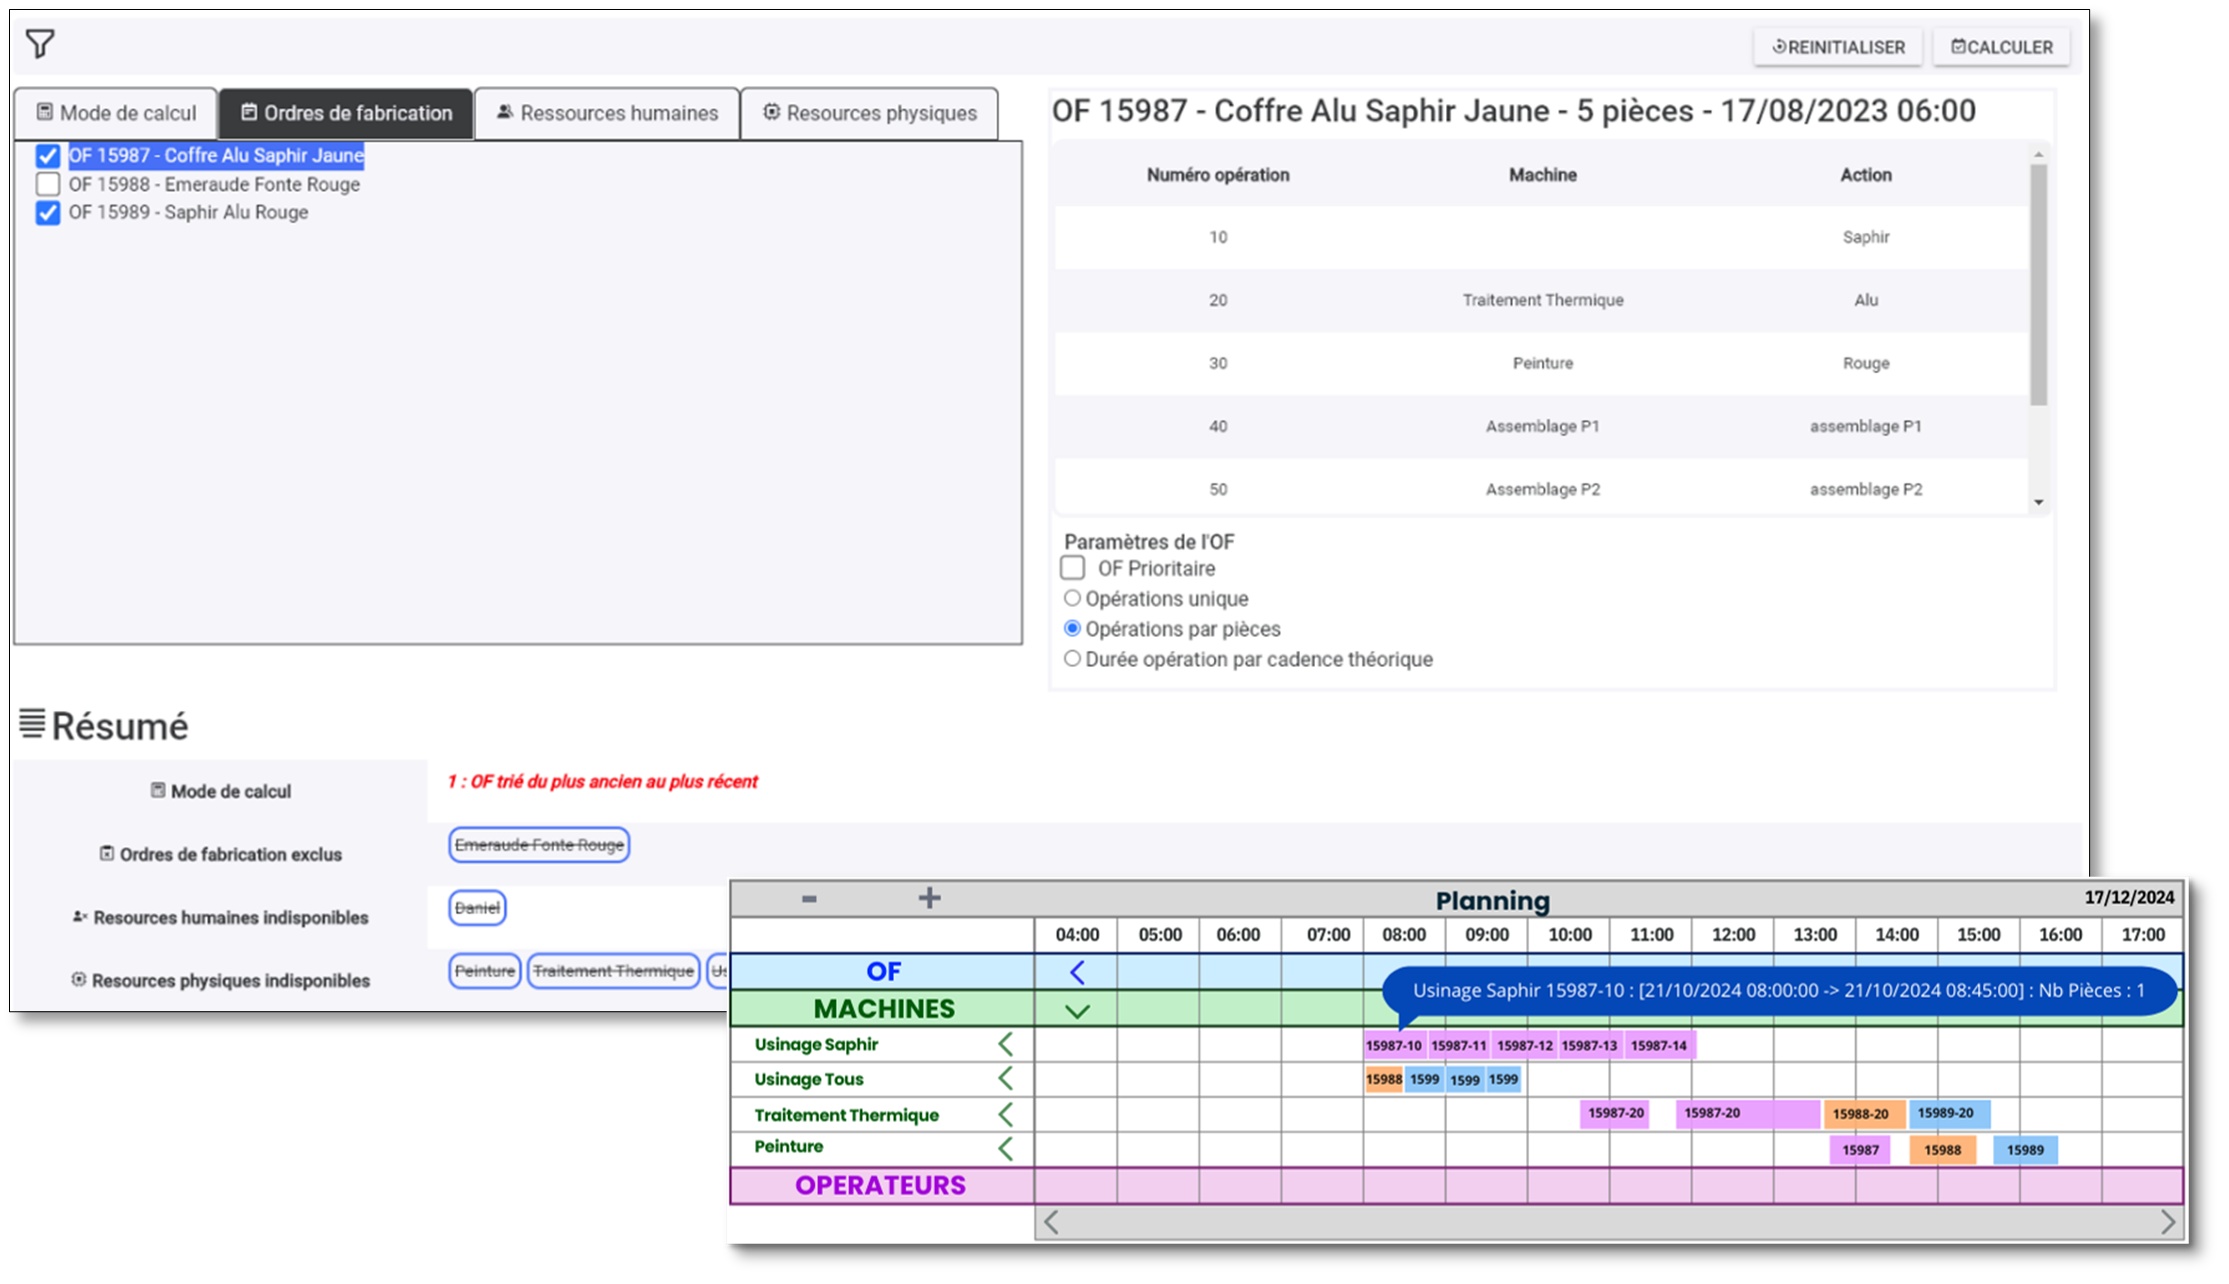
Task: Expand the Usinage Tous row chevron
Action: (1006, 1078)
